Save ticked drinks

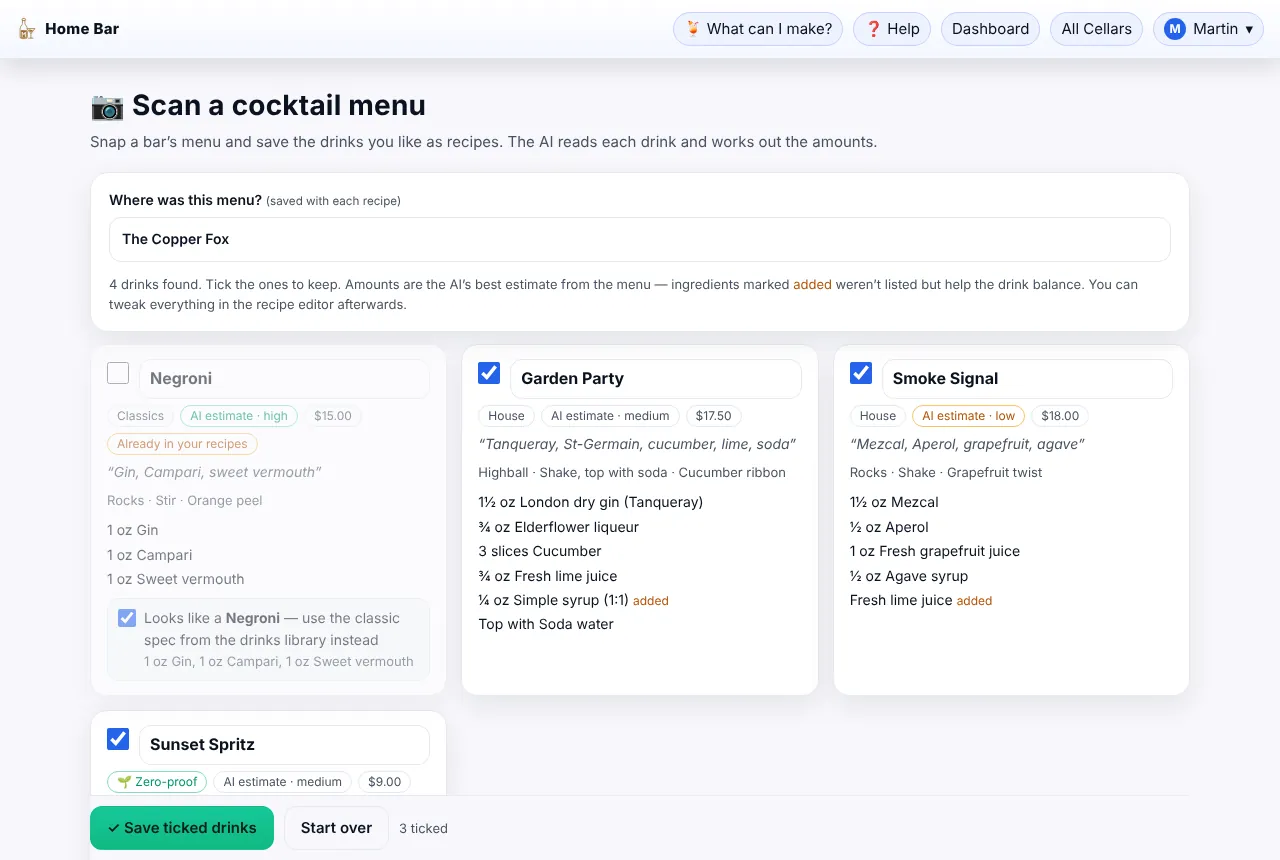[x=182, y=828]
